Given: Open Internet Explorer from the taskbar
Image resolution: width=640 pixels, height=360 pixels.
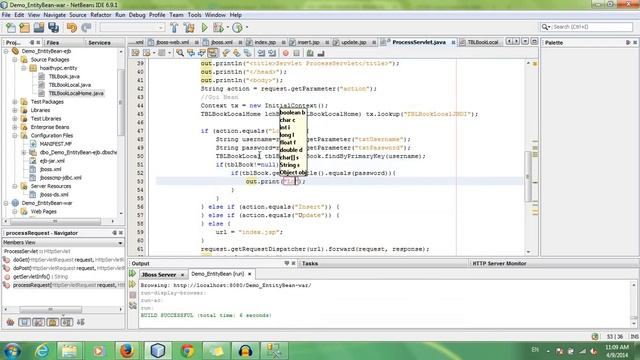Looking at the screenshot, I should [x=42, y=351].
